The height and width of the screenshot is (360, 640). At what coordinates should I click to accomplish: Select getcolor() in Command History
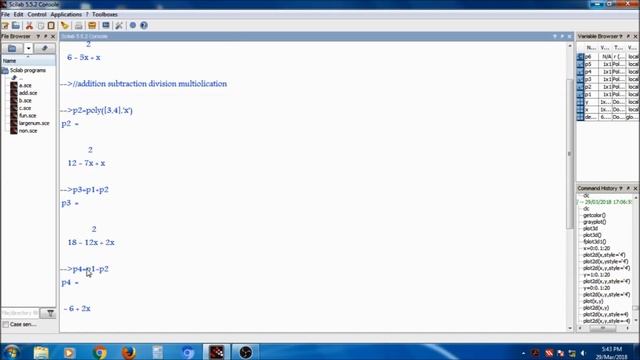pyautogui.click(x=594, y=215)
